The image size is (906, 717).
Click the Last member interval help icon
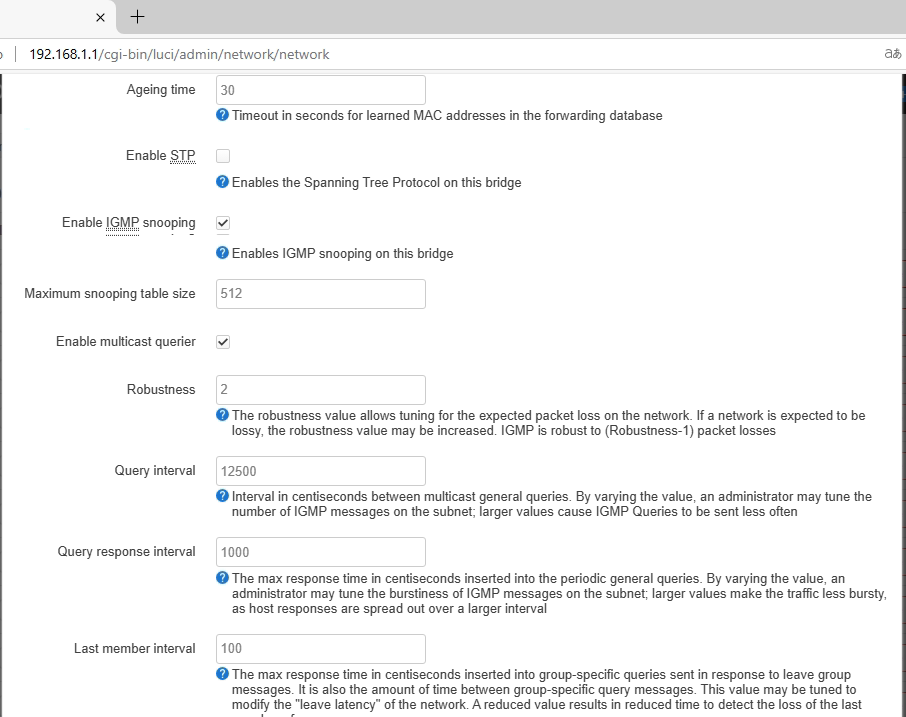point(222,673)
